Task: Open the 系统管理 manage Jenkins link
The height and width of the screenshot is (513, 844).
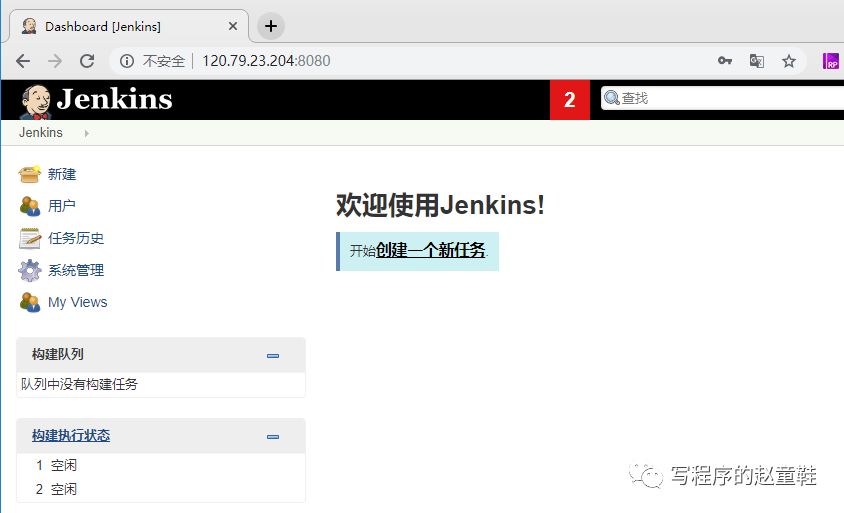Action: coord(76,270)
